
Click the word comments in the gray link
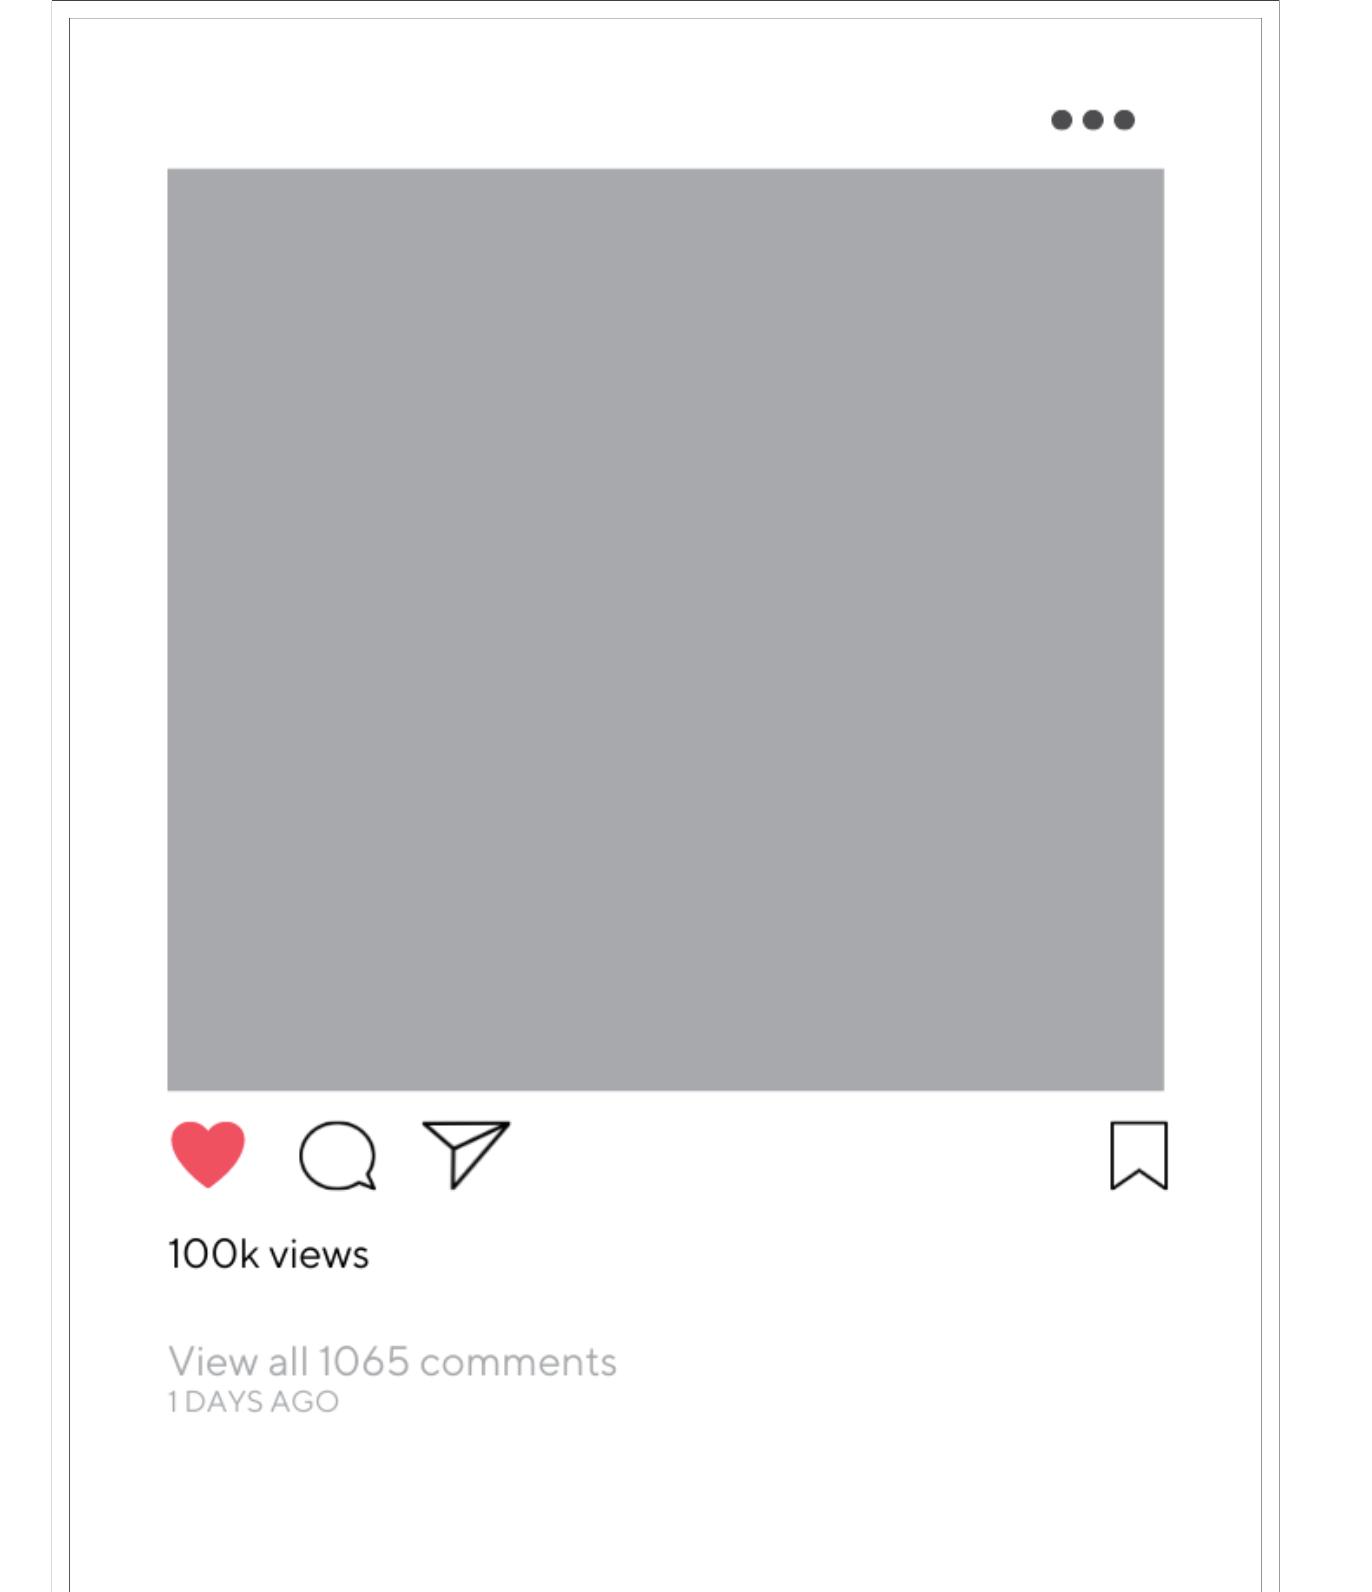(518, 1363)
